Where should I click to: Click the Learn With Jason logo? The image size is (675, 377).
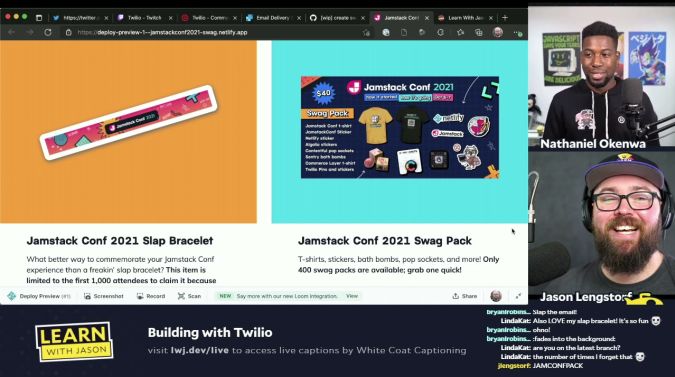click(x=74, y=342)
